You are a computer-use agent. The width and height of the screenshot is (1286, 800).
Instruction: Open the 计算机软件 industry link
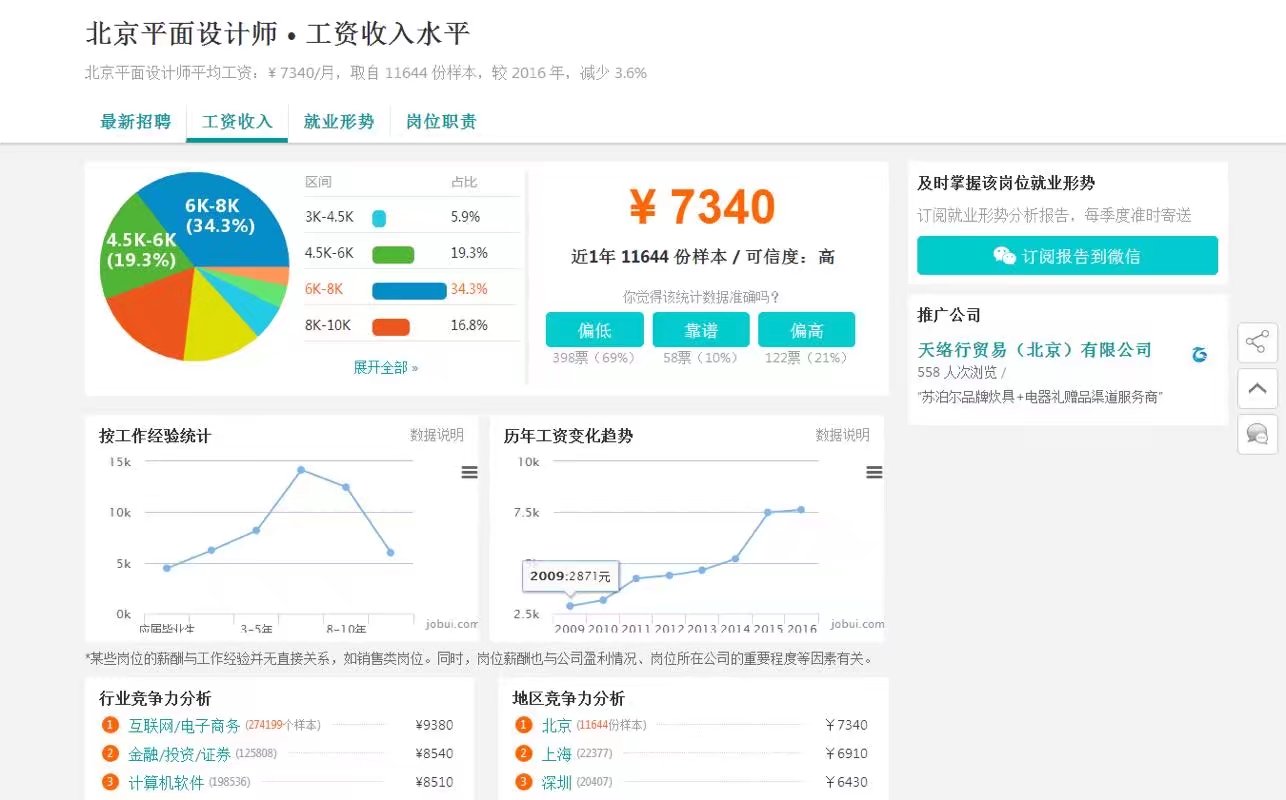coord(166,782)
